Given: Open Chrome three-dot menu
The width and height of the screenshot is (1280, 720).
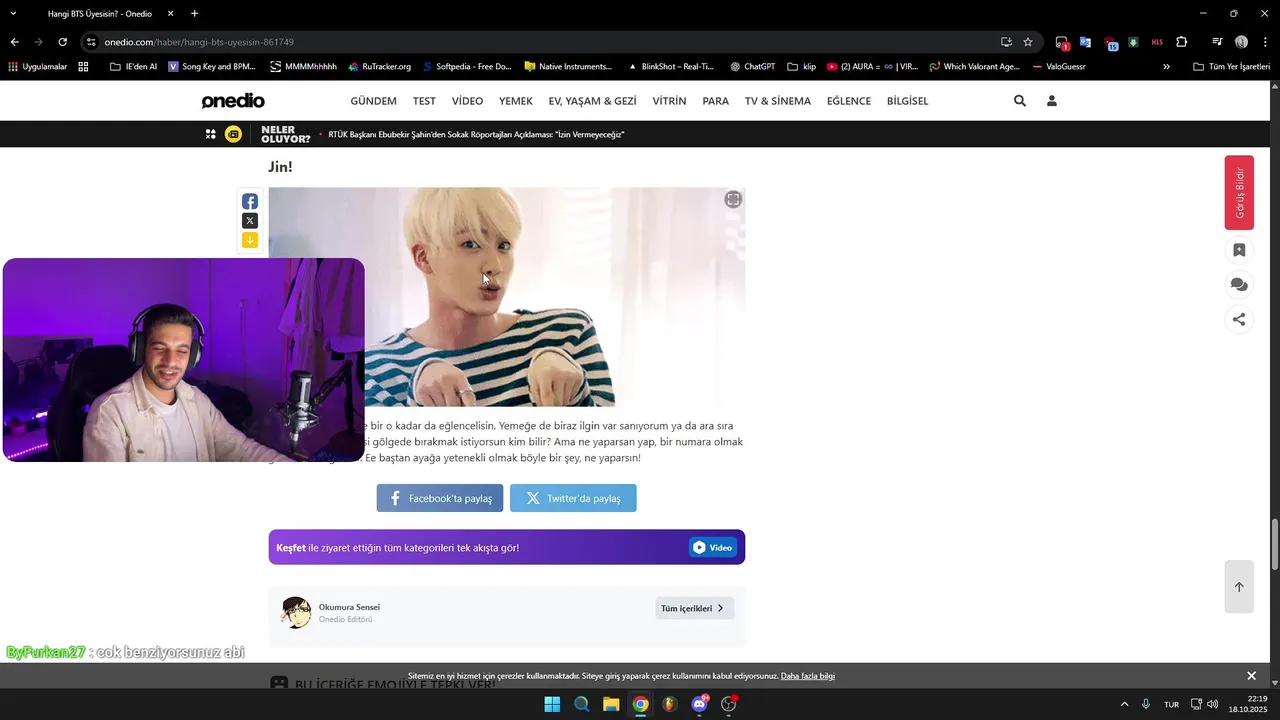Looking at the screenshot, I should [1265, 42].
